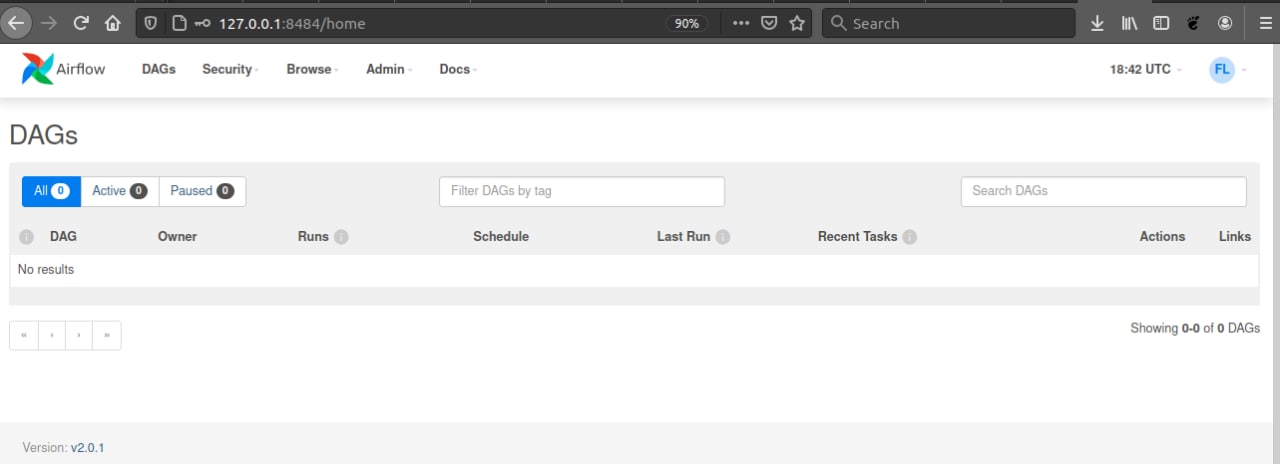The image size is (1280, 464).
Task: Sort by the DAG column header
Action: (x=63, y=237)
